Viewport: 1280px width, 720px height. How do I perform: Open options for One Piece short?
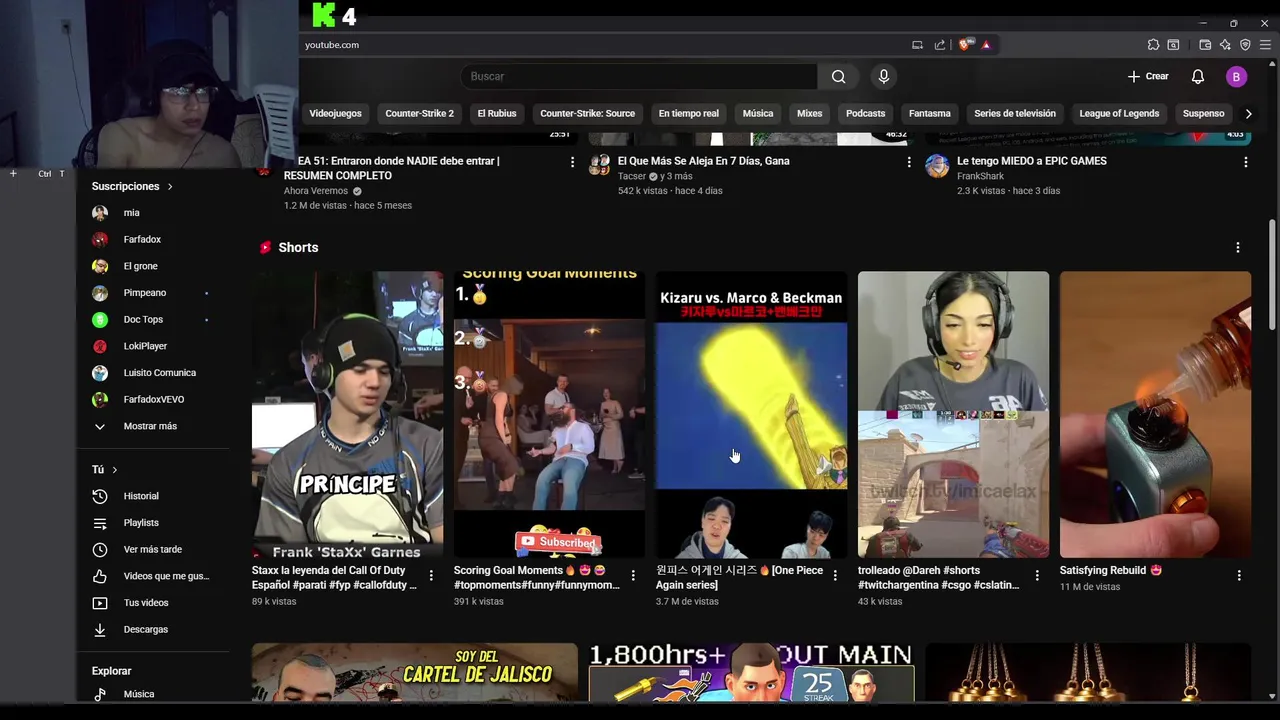(835, 575)
